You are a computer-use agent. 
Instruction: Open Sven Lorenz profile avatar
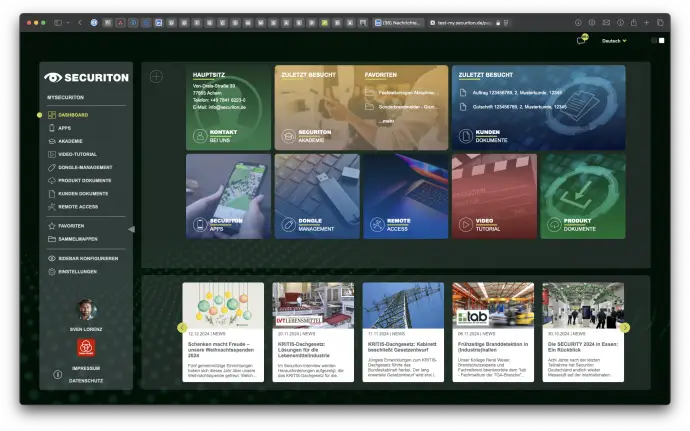point(86,309)
